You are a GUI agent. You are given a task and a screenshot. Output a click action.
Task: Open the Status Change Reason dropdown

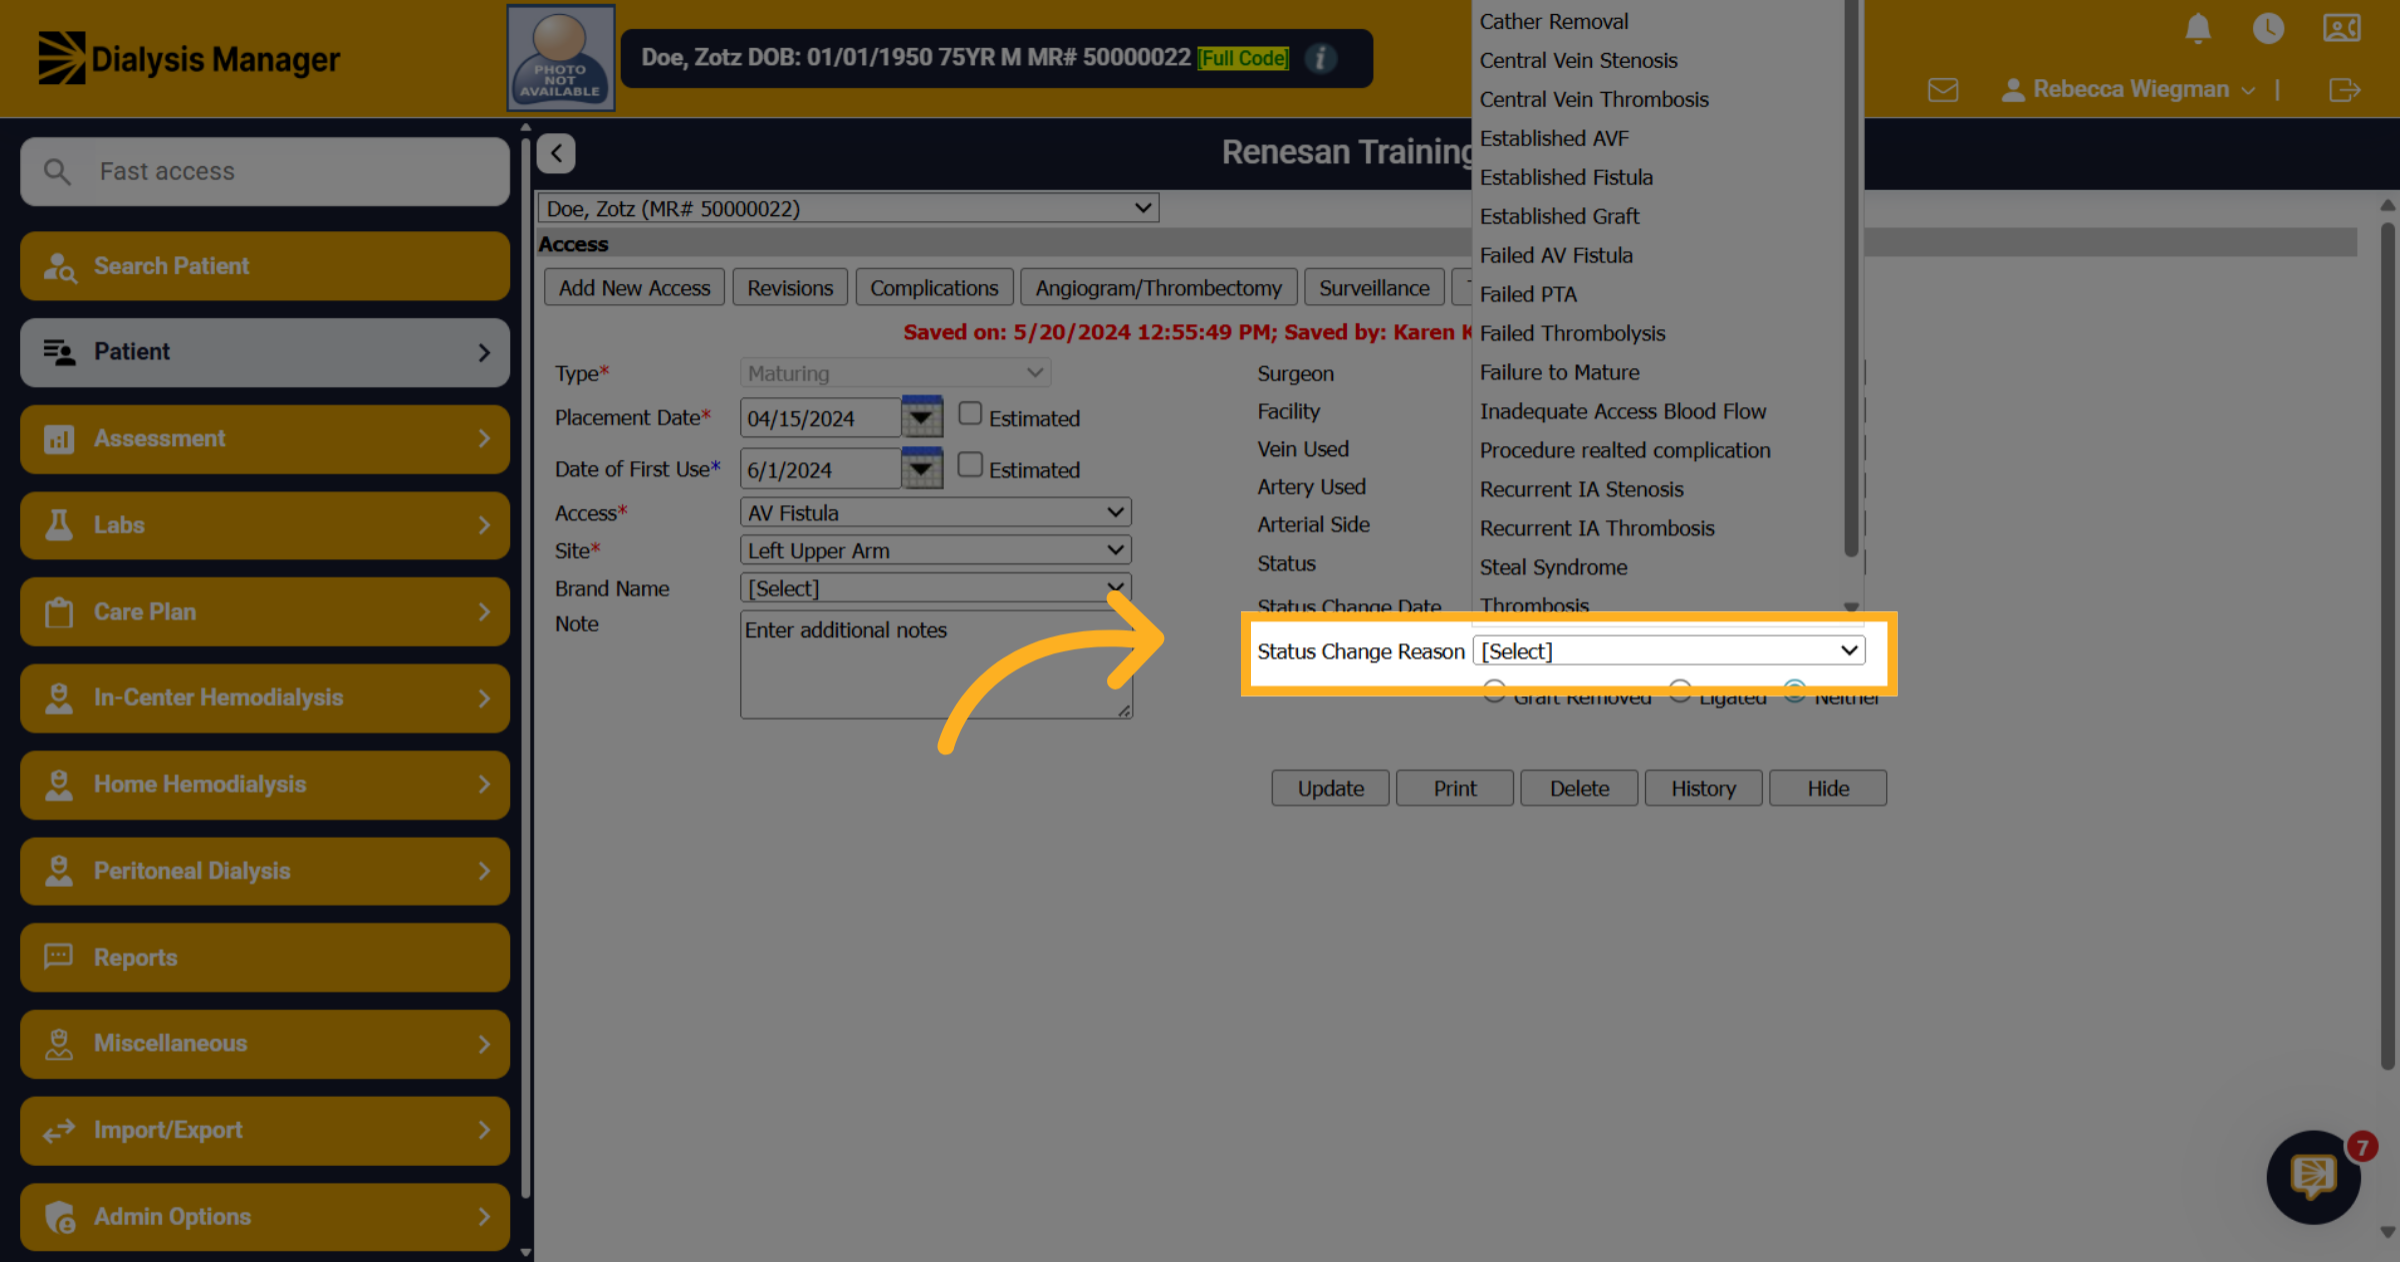pyautogui.click(x=1668, y=651)
